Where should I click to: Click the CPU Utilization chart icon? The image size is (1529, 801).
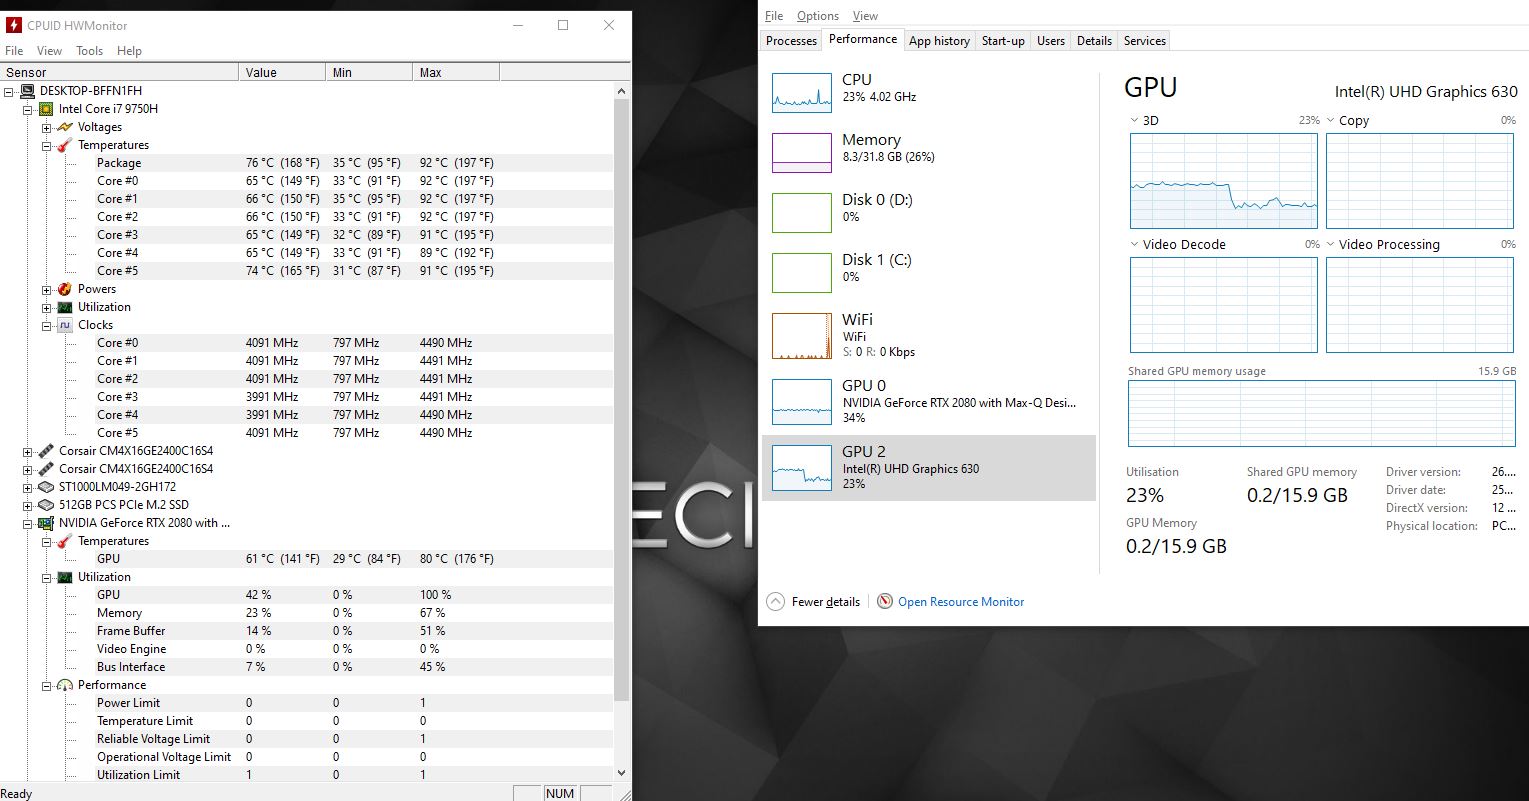(x=65, y=307)
